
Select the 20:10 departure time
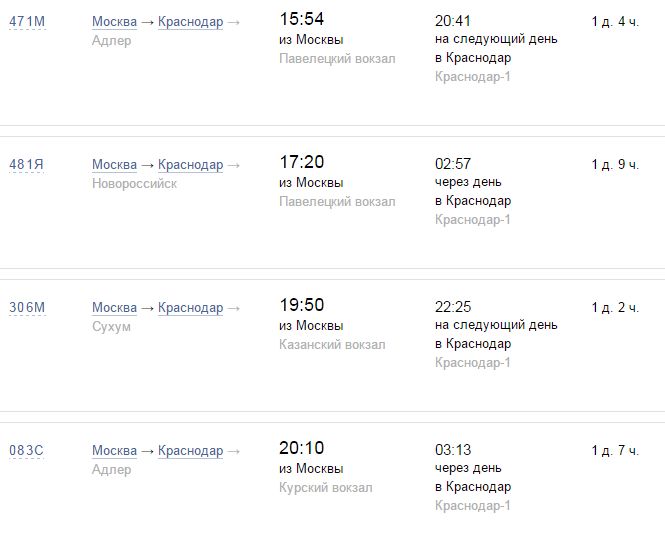point(301,448)
